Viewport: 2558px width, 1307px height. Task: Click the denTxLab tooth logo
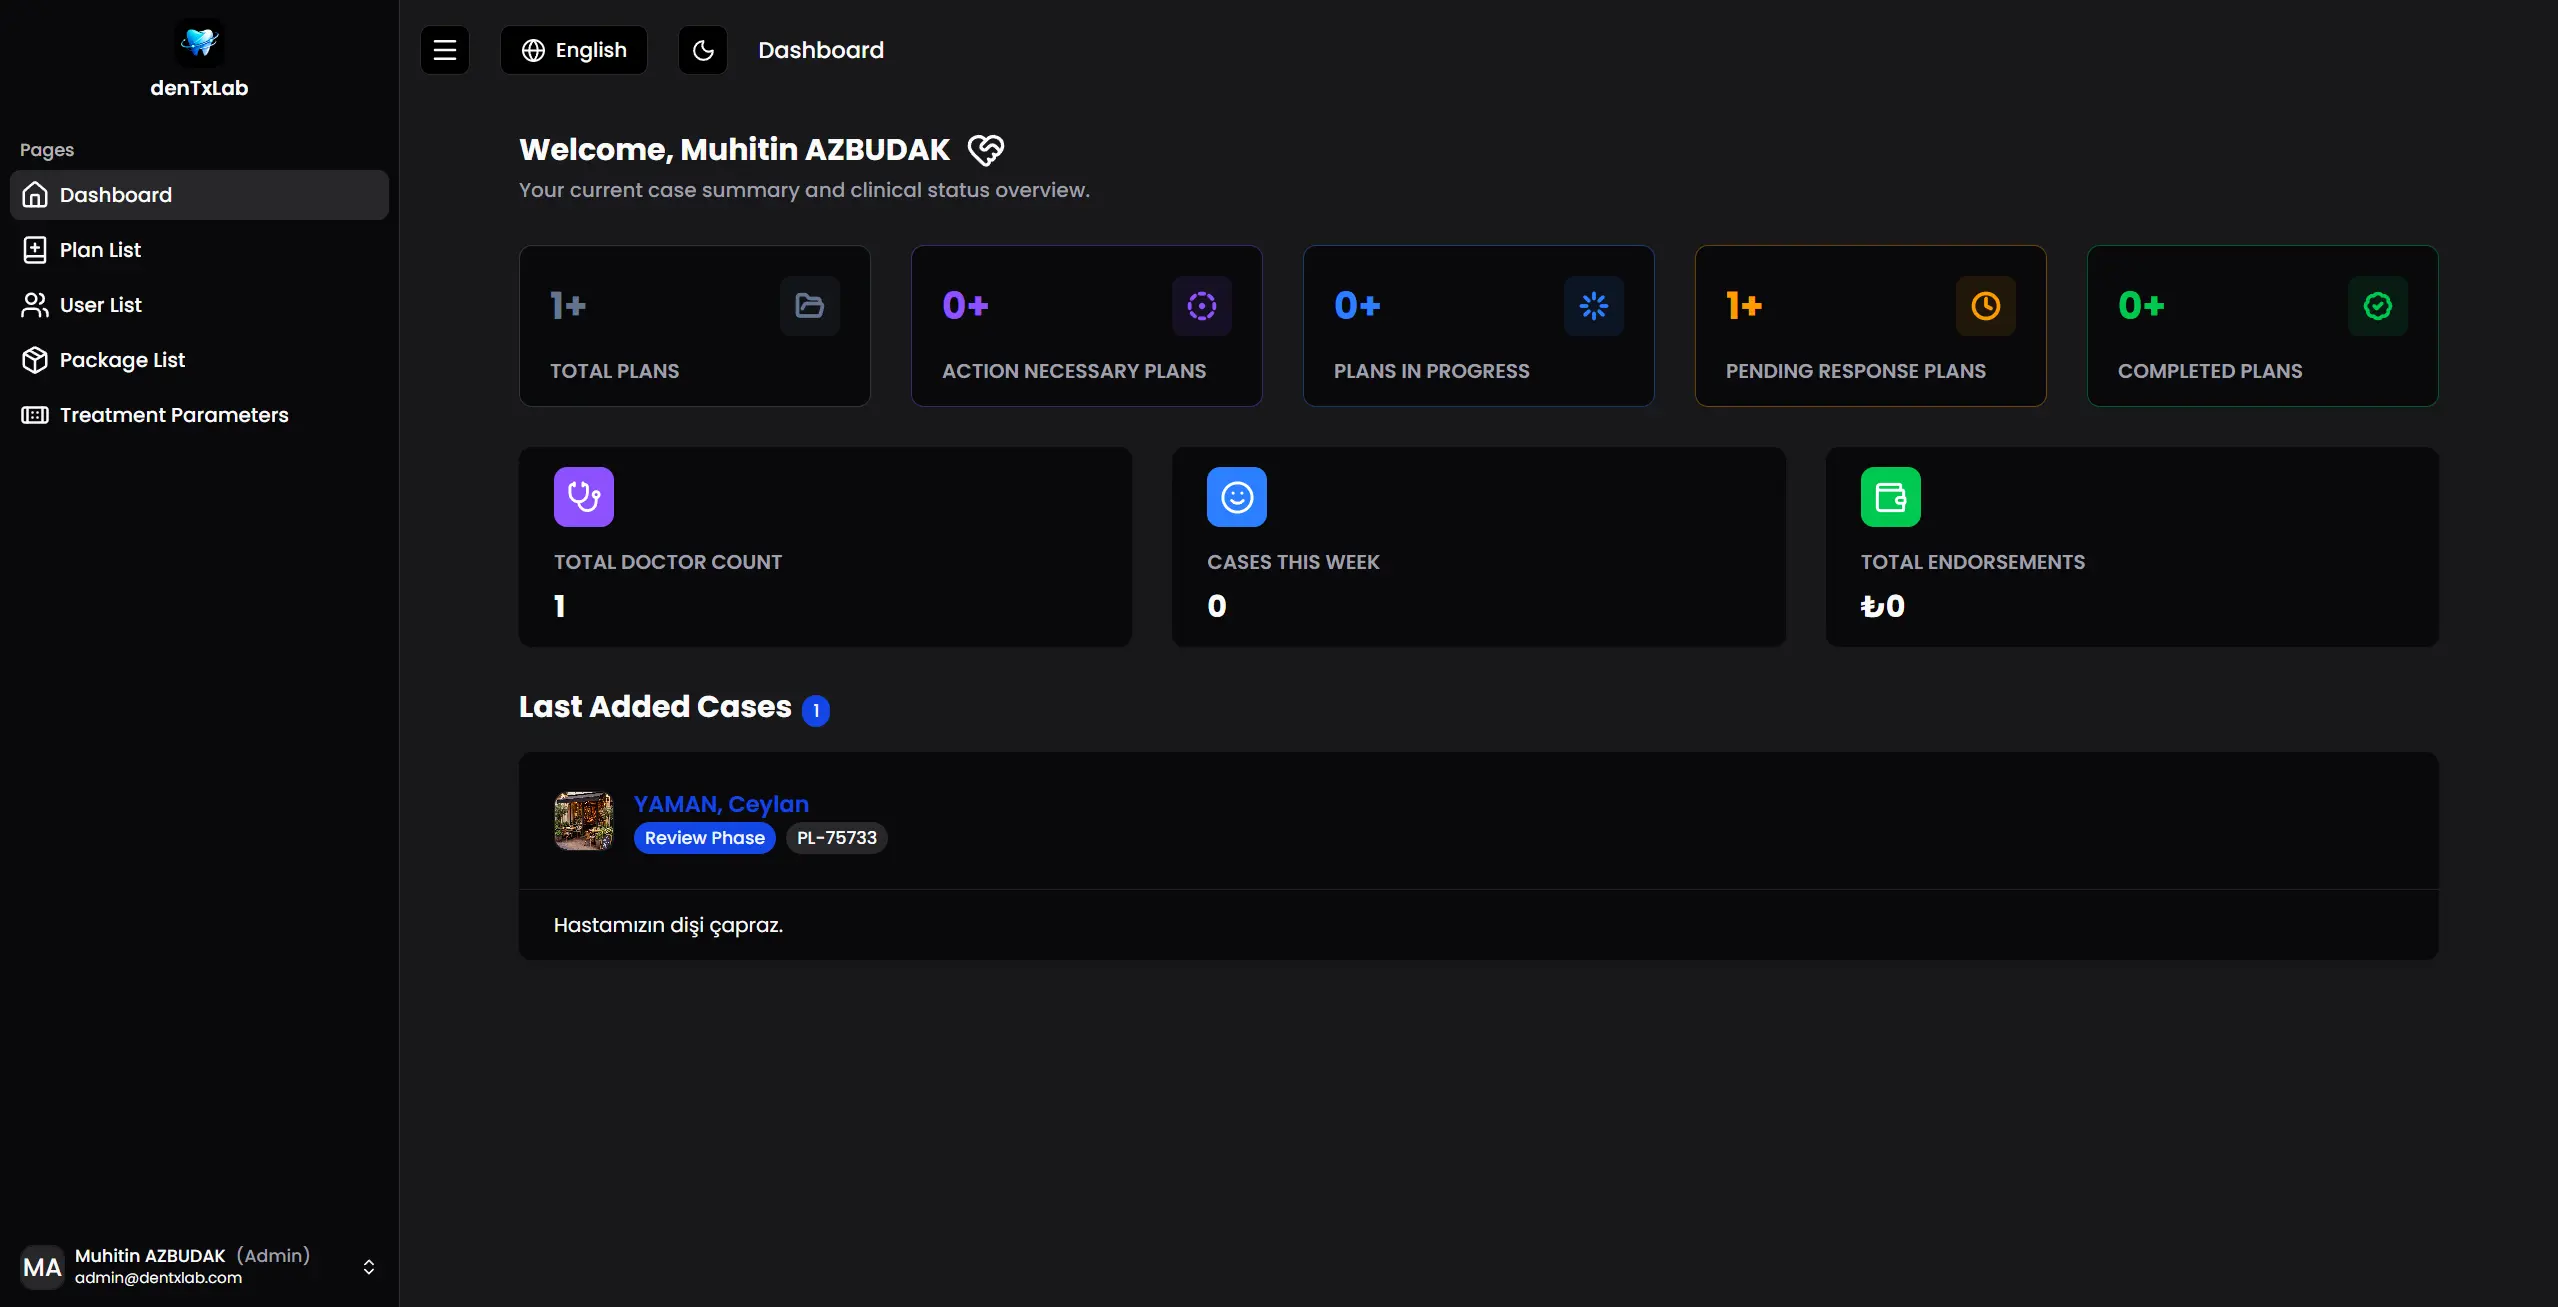click(x=199, y=42)
